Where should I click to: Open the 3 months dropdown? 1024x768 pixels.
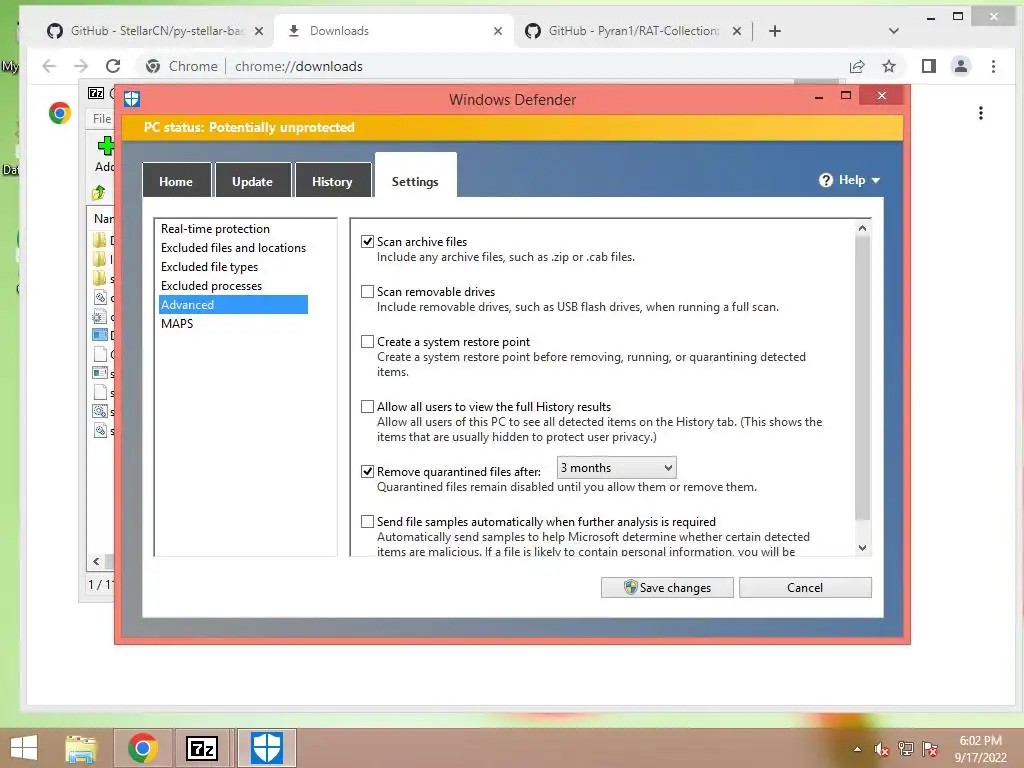[616, 468]
